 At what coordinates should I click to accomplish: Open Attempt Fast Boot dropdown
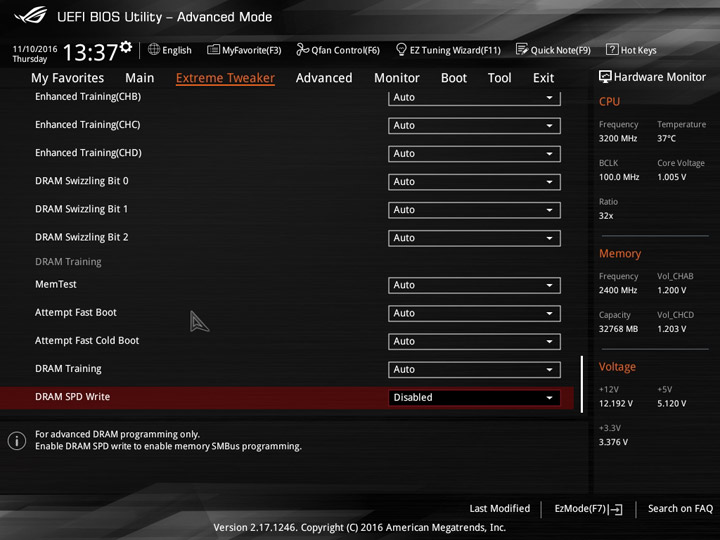[x=474, y=313]
